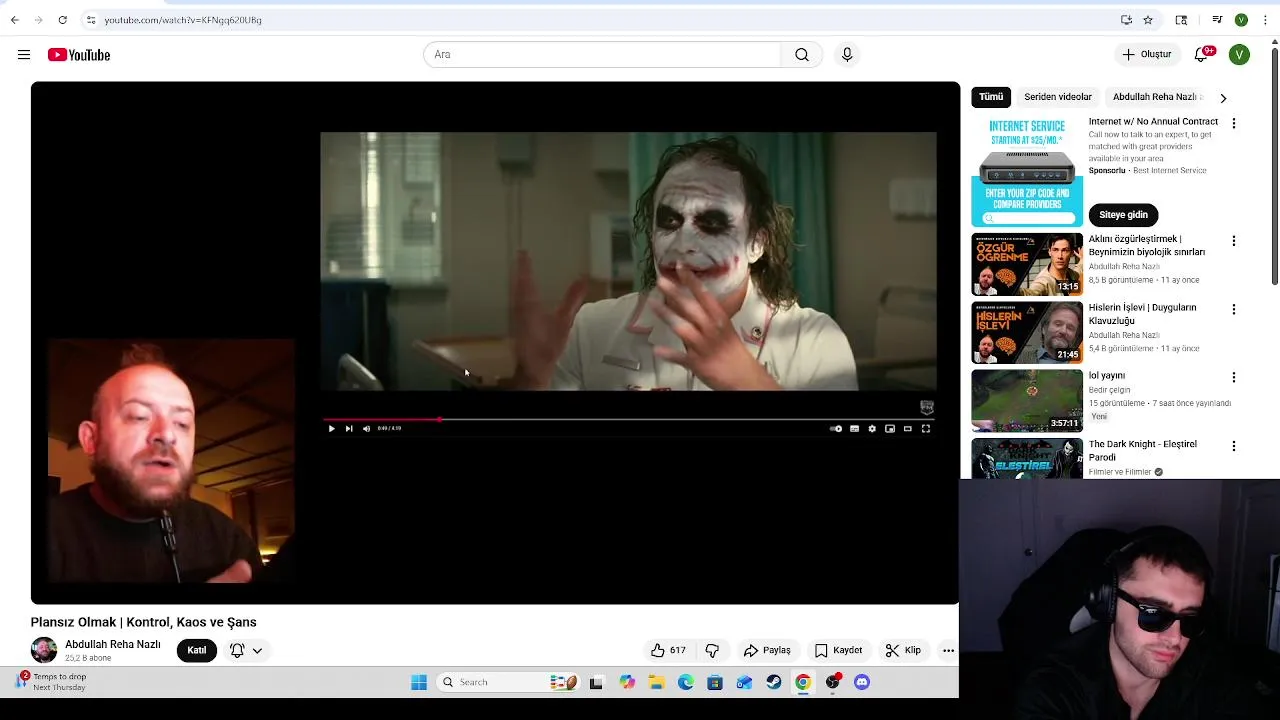
Task: Focus the Ara search field
Action: (602, 55)
